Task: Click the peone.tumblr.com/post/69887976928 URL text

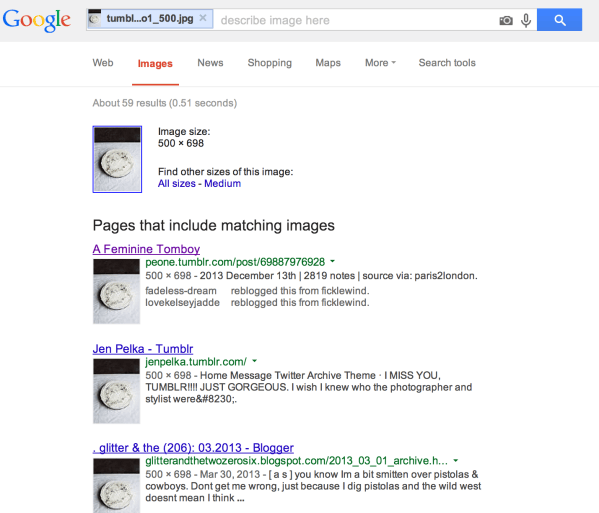Action: point(235,262)
